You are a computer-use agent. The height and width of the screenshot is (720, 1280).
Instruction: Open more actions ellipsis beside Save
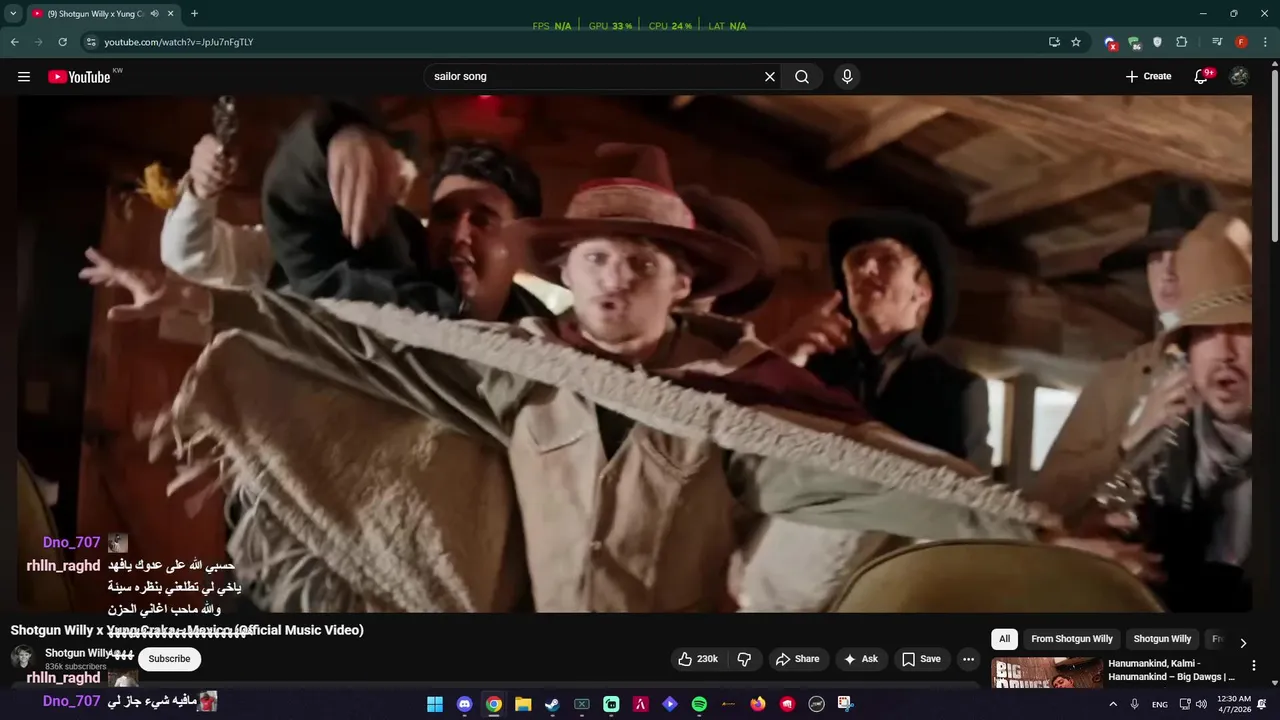[x=968, y=659]
